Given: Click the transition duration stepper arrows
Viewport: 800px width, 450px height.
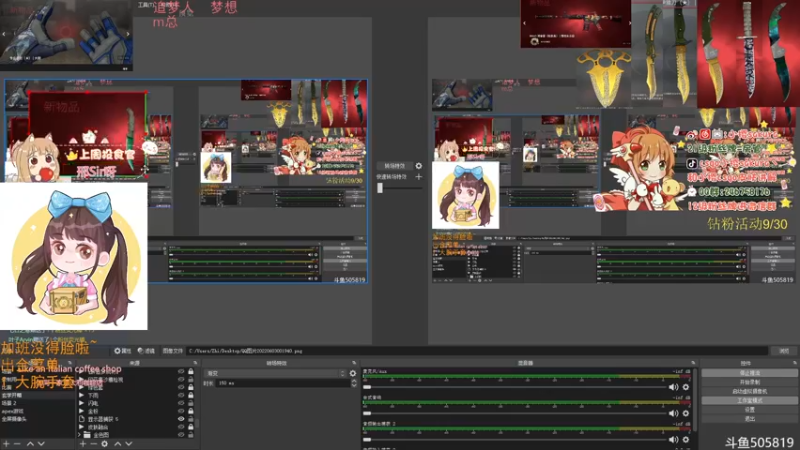Looking at the screenshot, I should point(354,383).
